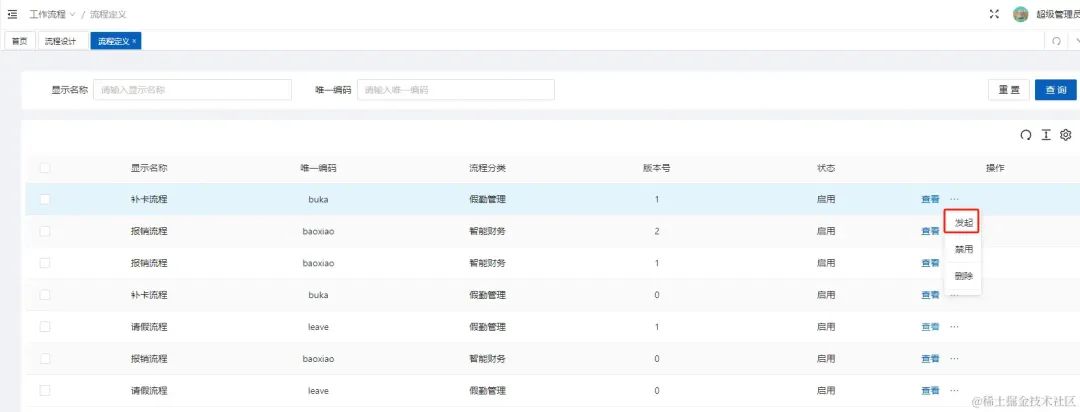Click the baoxiao code in the version 2 row
The height and width of the screenshot is (412, 1080).
[x=318, y=231]
